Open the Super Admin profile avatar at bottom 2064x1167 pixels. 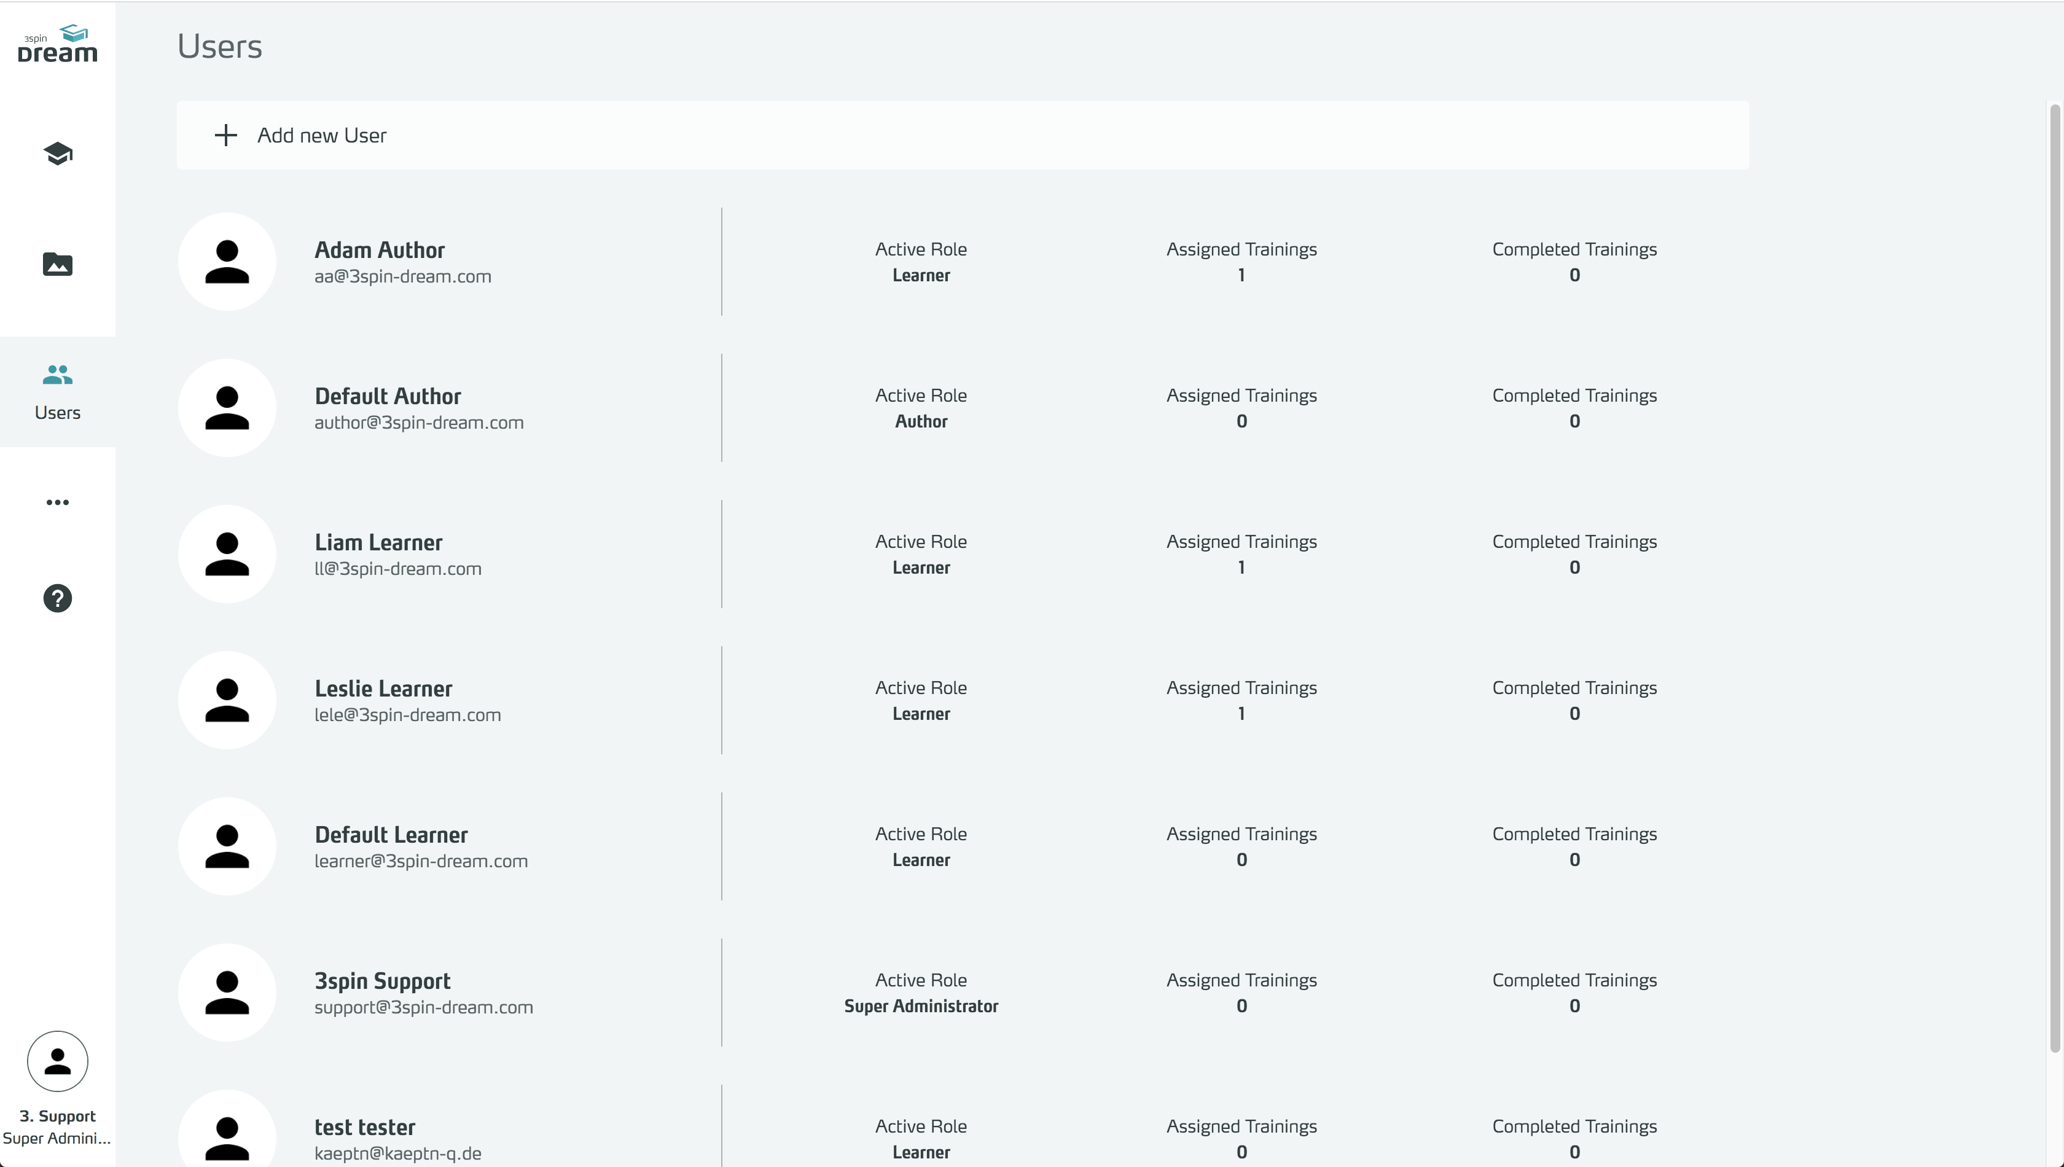57,1061
